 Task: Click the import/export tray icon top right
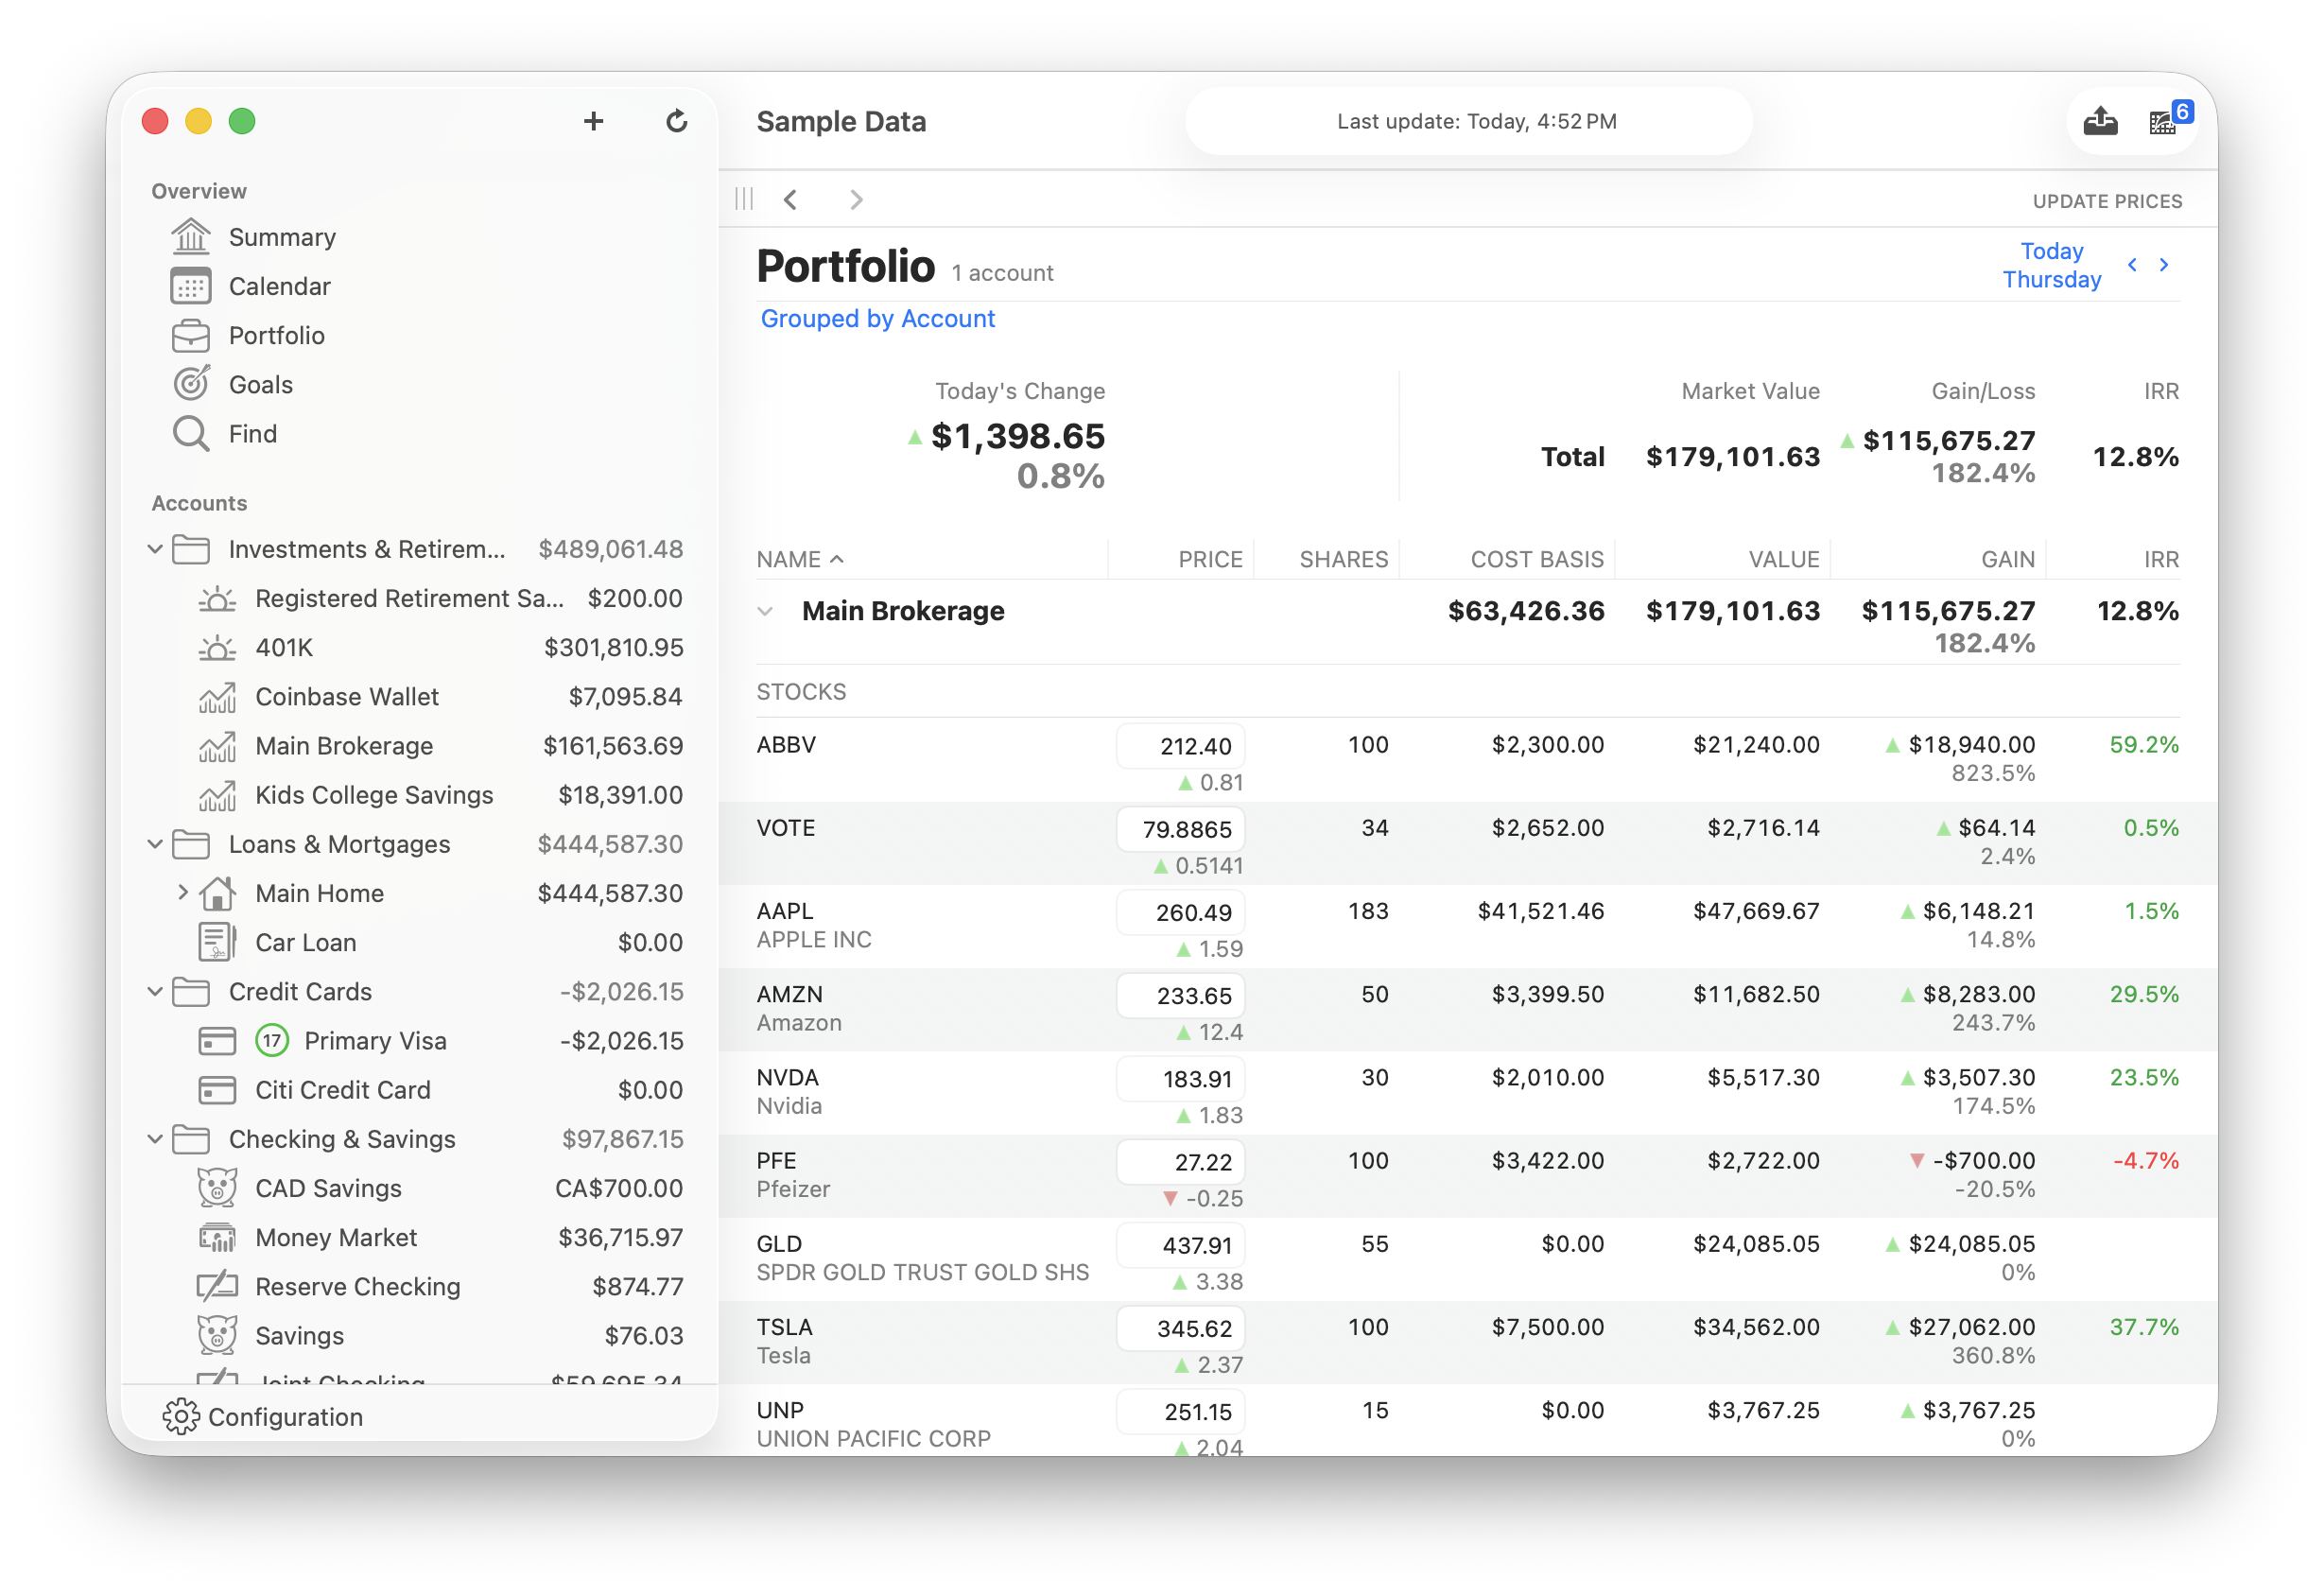tap(2100, 121)
